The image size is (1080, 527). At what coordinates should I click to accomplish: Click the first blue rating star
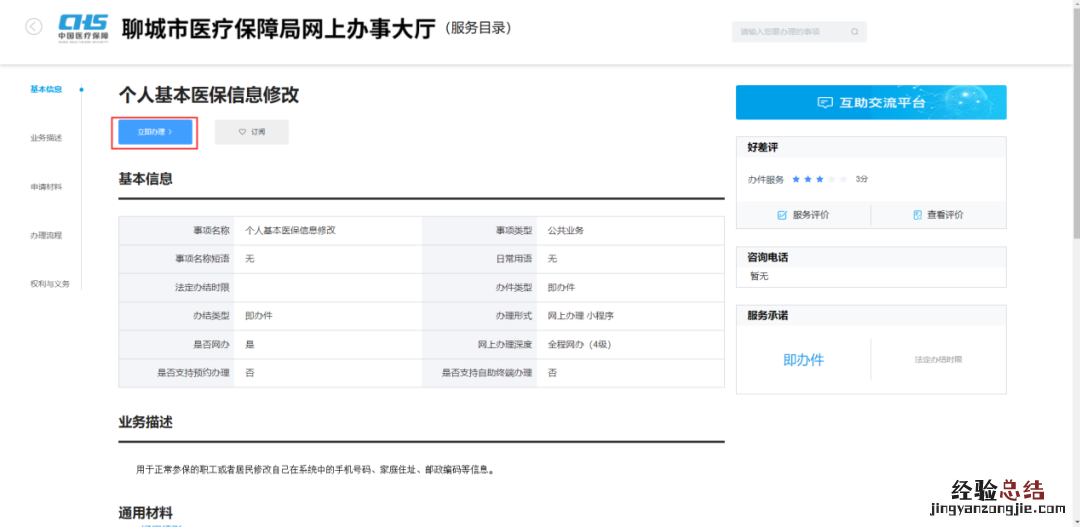[x=796, y=179]
